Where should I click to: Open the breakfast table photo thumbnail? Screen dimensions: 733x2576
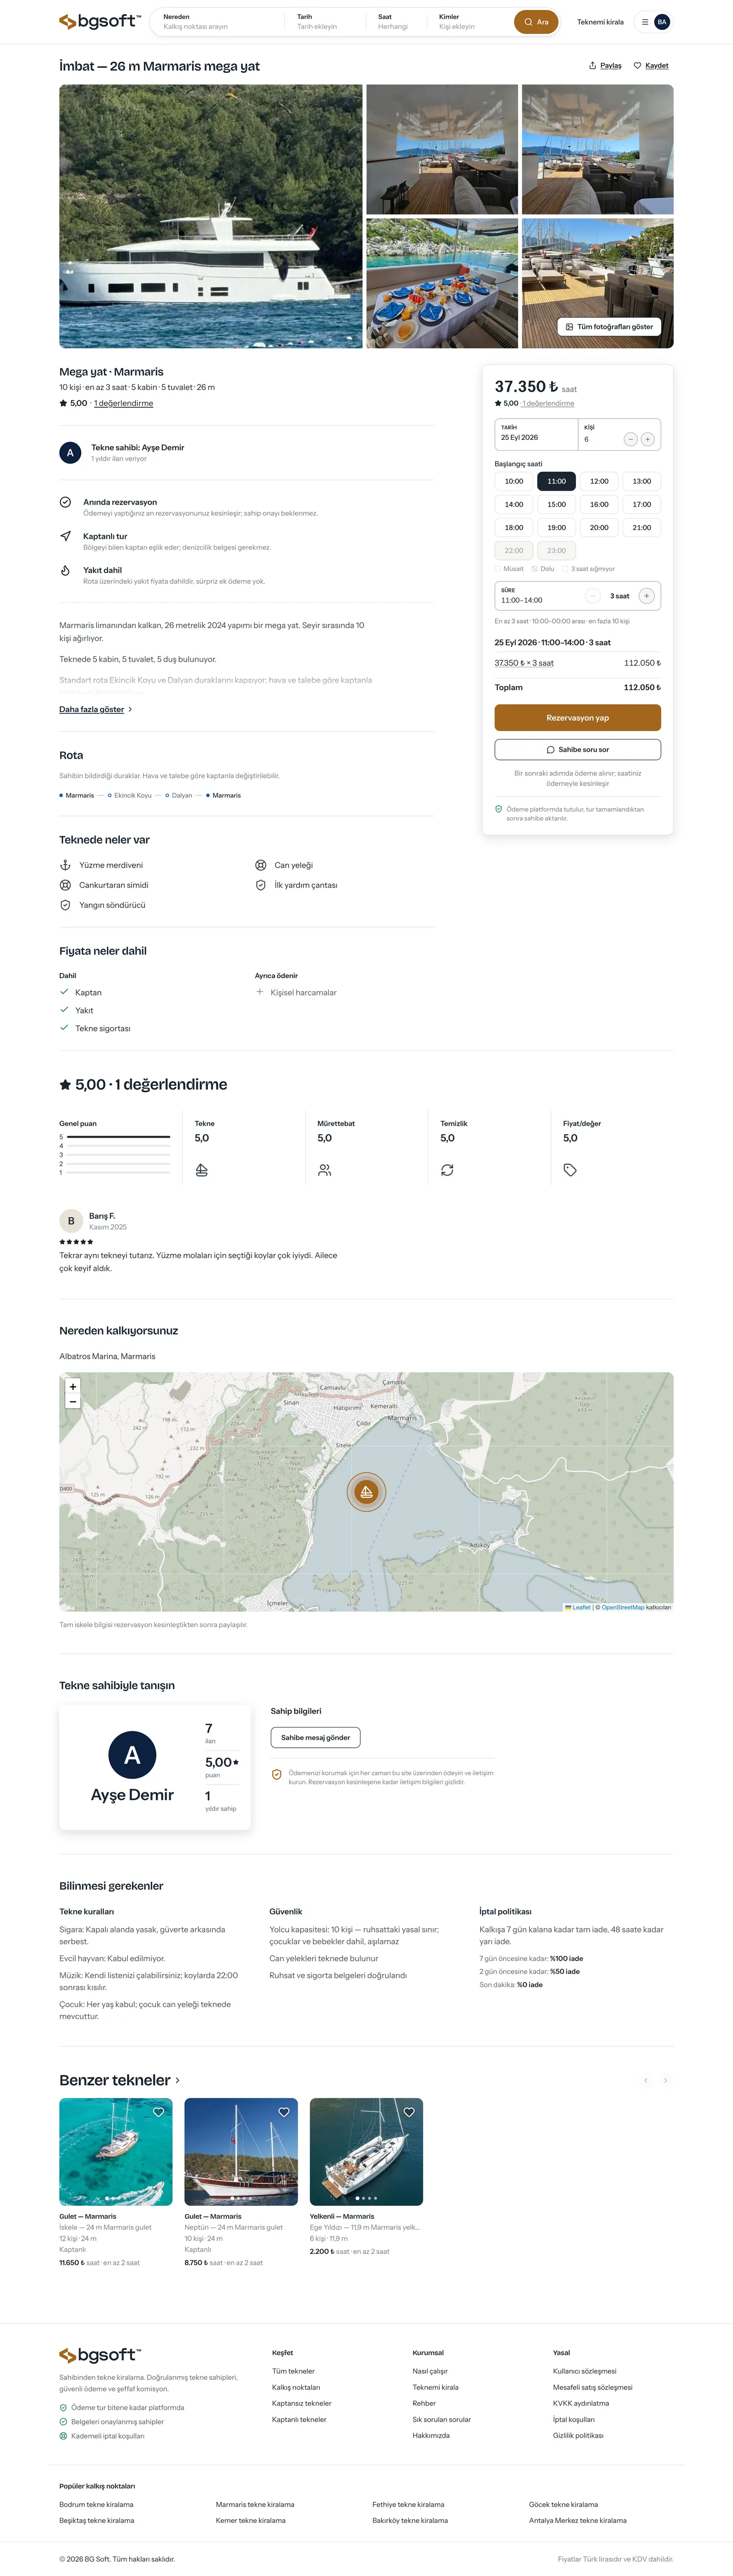click(442, 283)
